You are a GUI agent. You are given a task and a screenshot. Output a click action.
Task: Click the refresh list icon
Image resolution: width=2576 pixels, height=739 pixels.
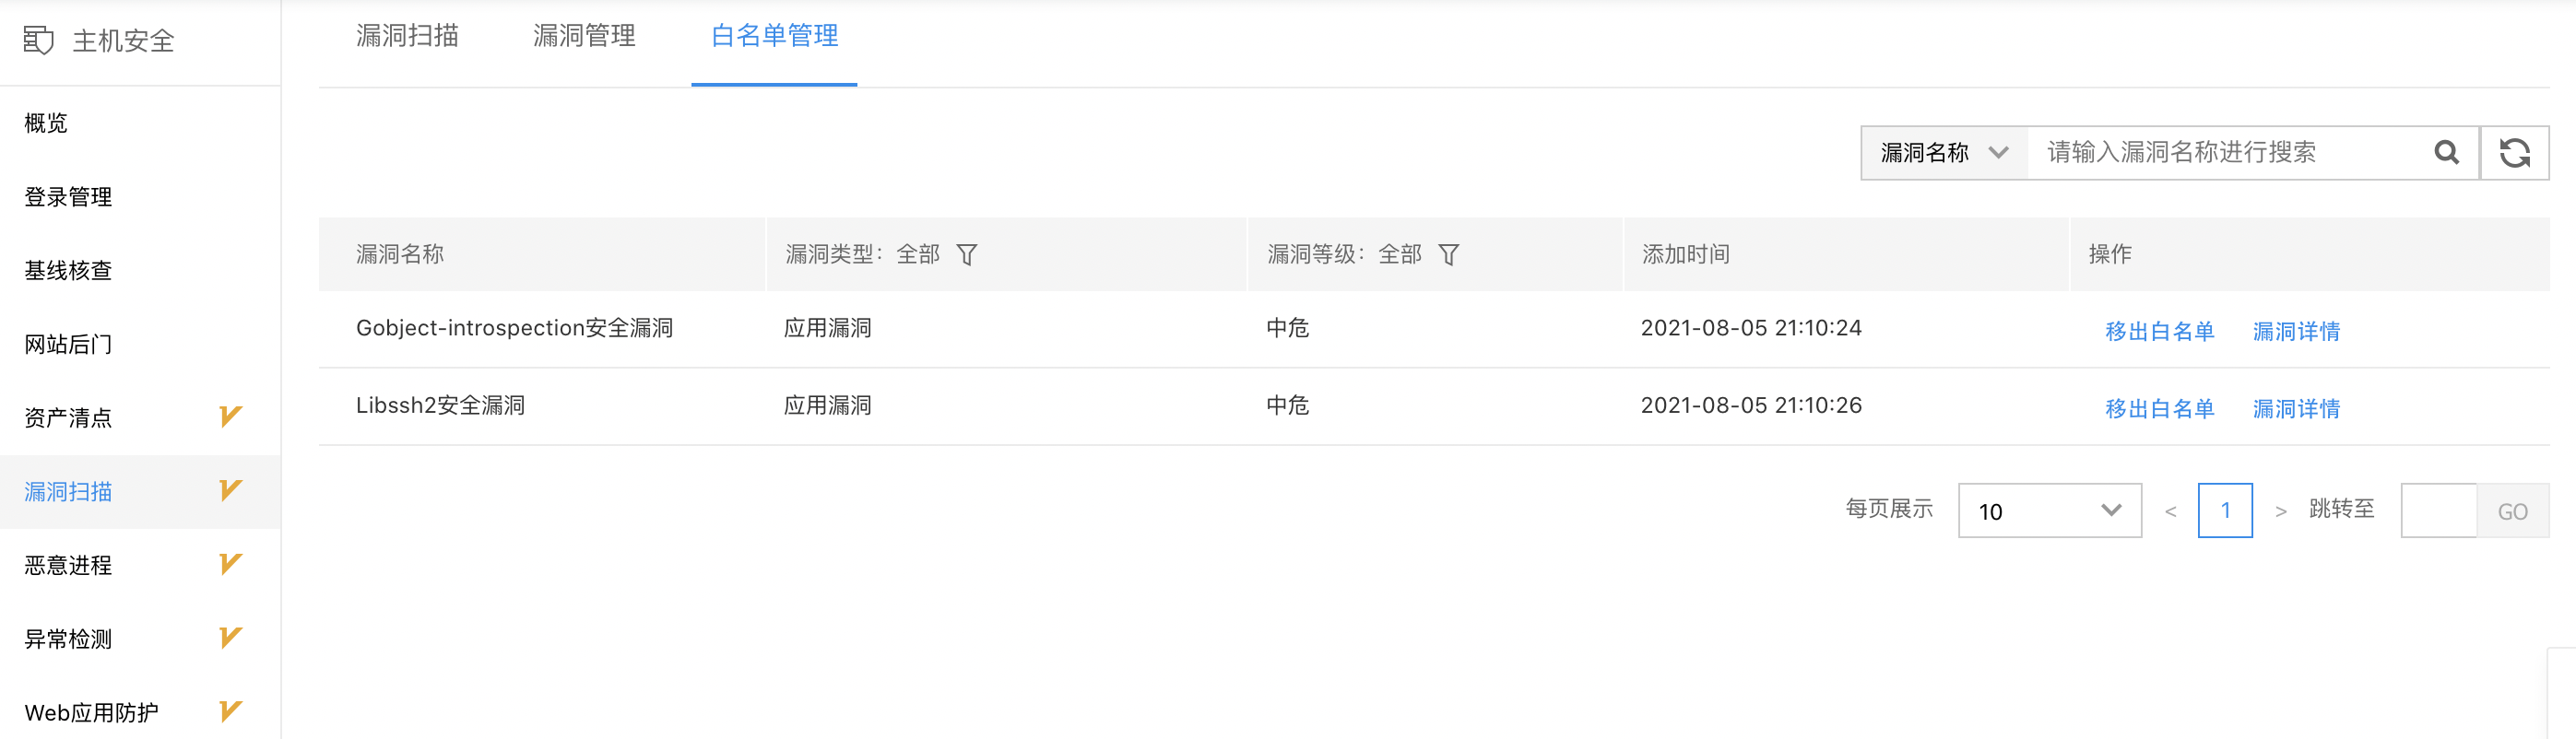point(2515,153)
